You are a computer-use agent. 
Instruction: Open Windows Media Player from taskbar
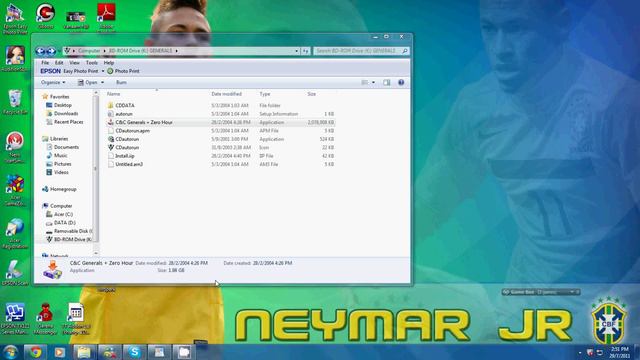(60, 352)
